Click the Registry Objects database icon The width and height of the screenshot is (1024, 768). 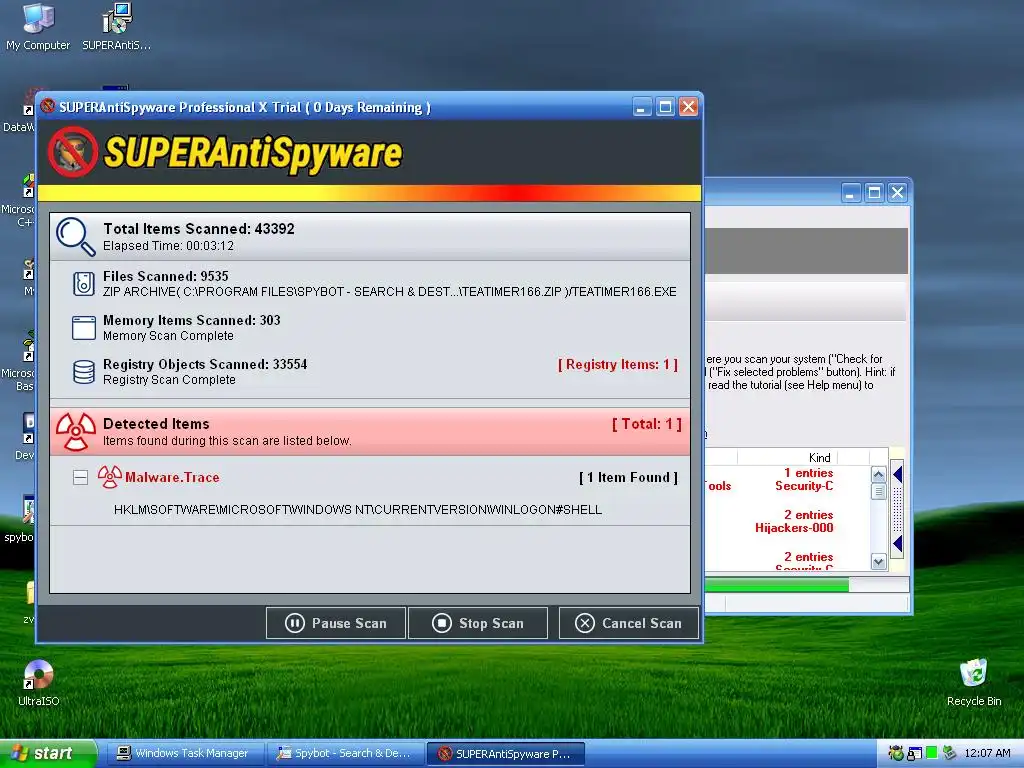tap(84, 372)
